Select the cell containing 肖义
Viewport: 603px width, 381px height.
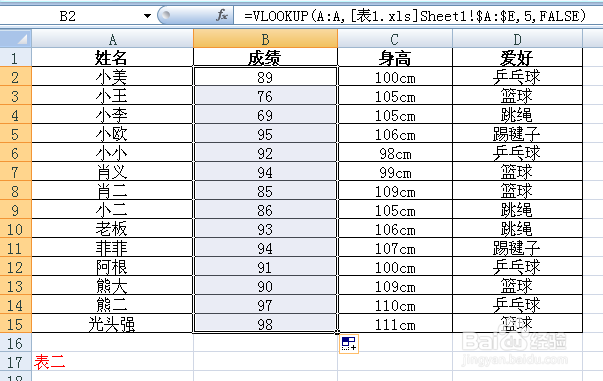pos(112,171)
